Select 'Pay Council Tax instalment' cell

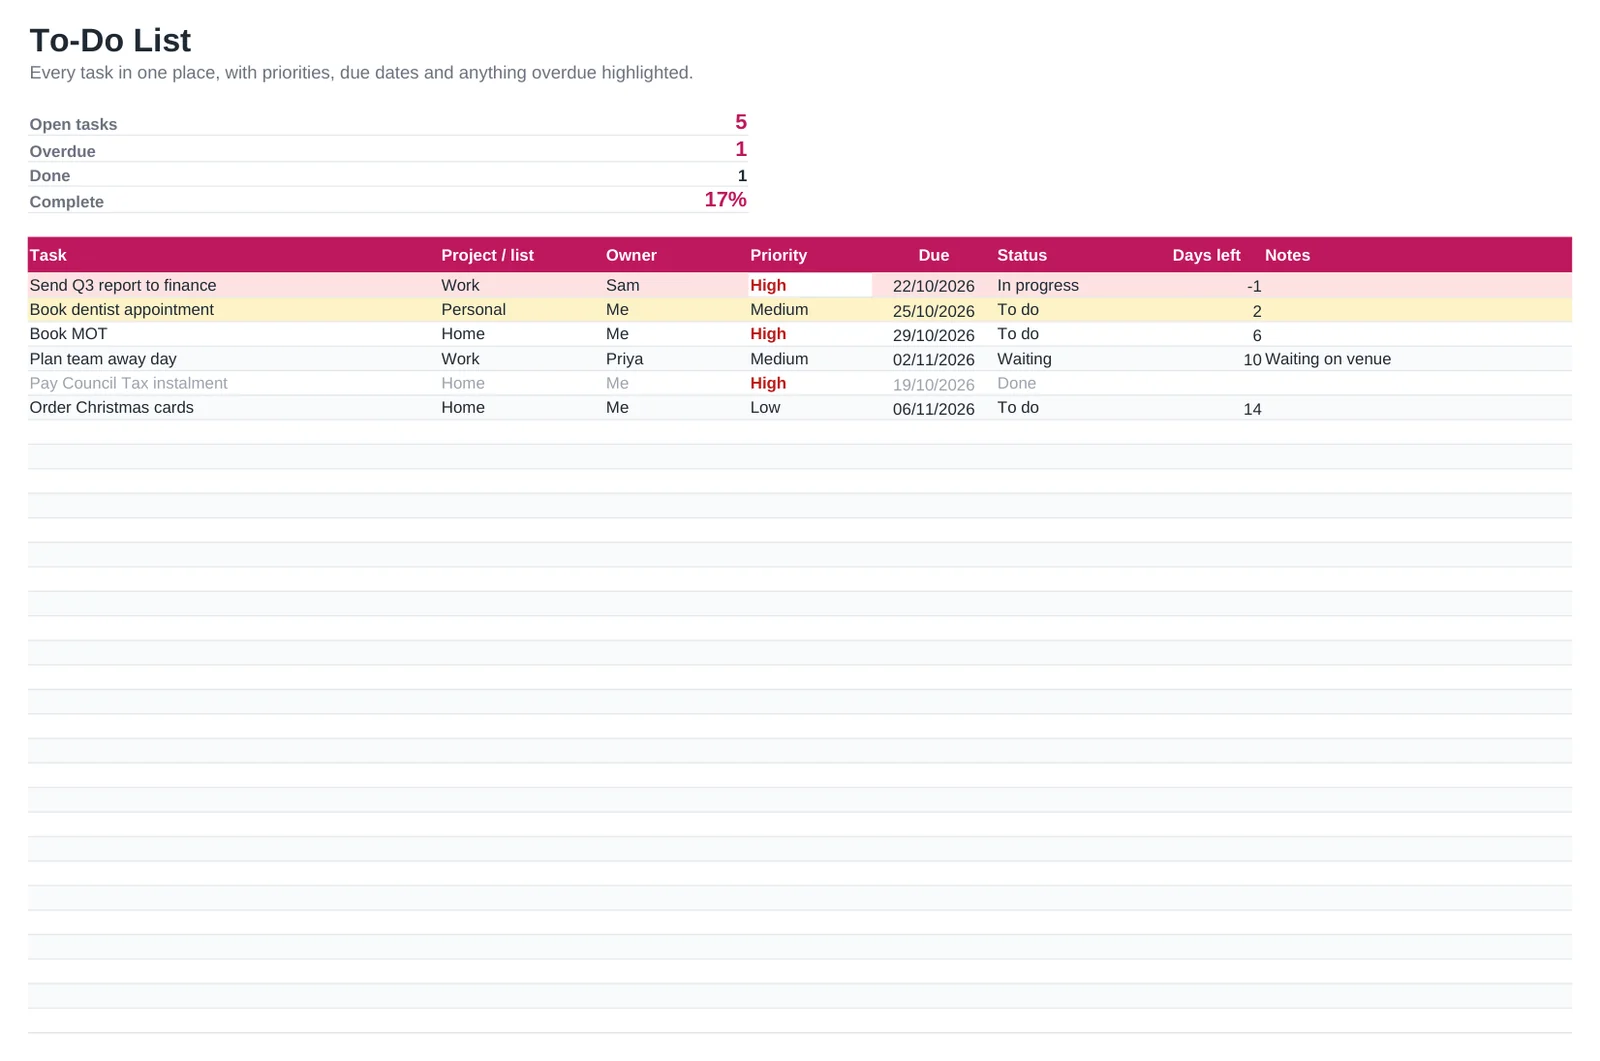click(x=128, y=383)
